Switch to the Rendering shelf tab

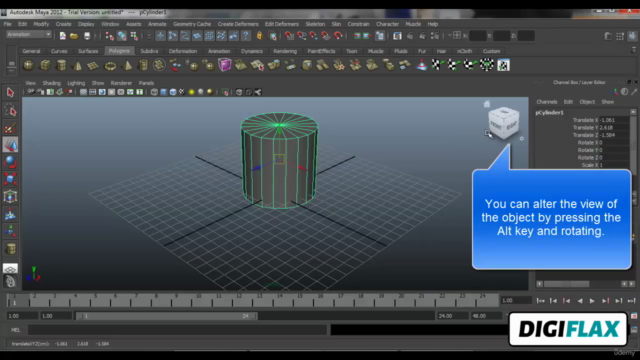pos(285,51)
